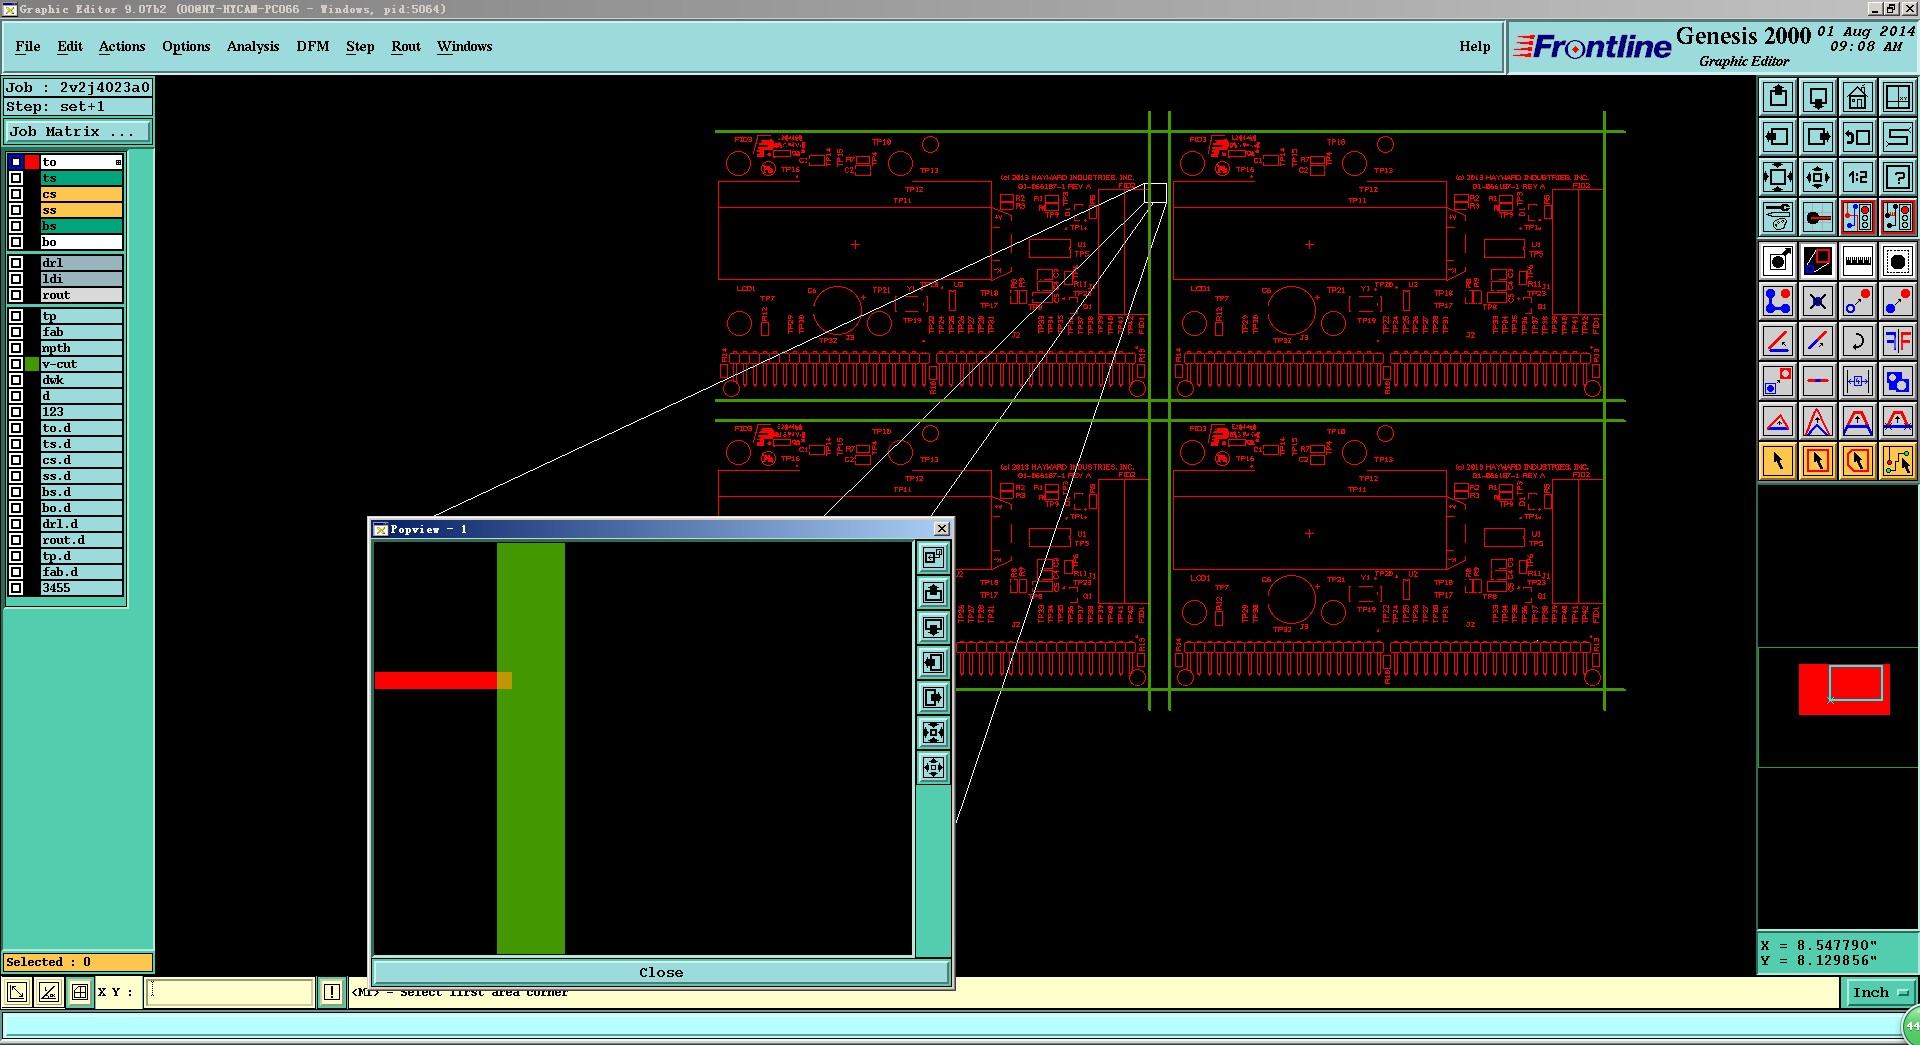Click the home view icon
The height and width of the screenshot is (1045, 1920).
click(x=1858, y=97)
